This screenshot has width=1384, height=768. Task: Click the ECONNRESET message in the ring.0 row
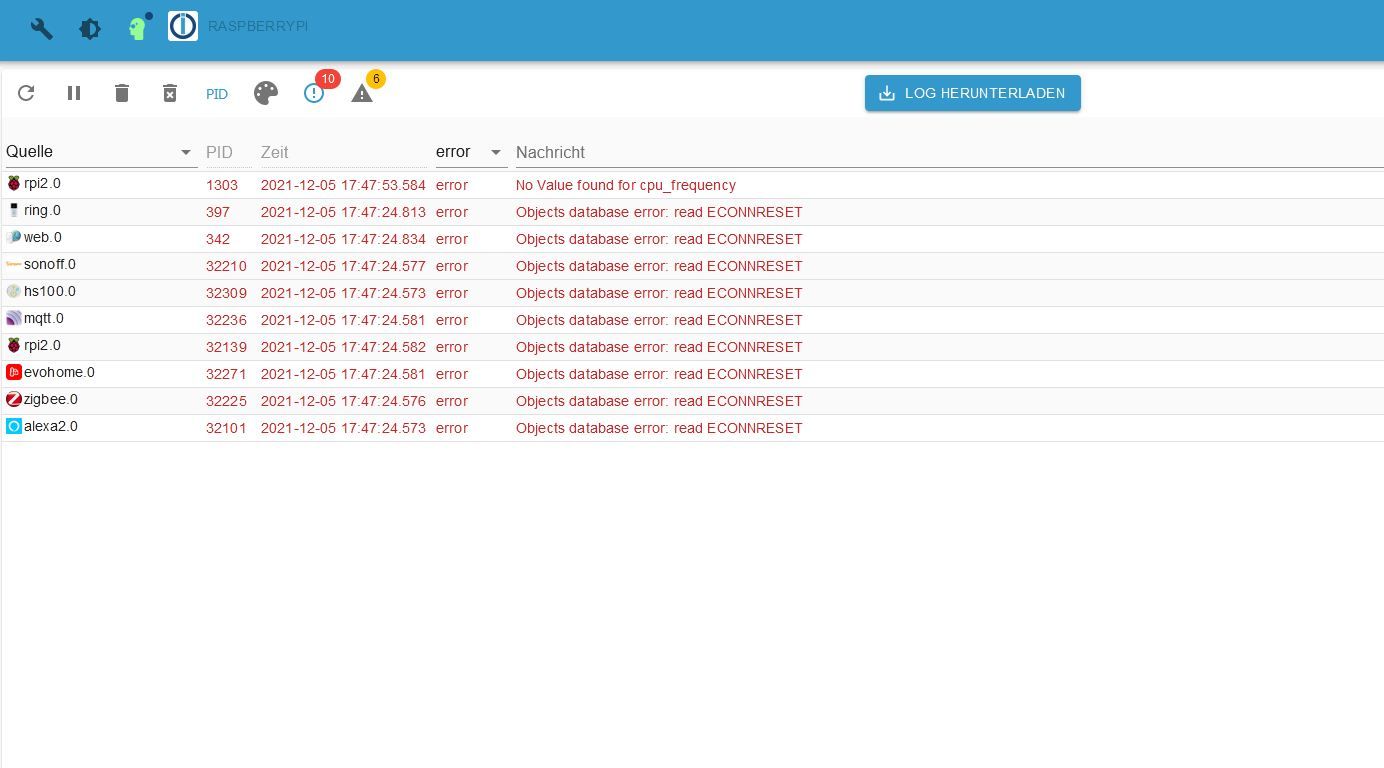click(x=659, y=212)
